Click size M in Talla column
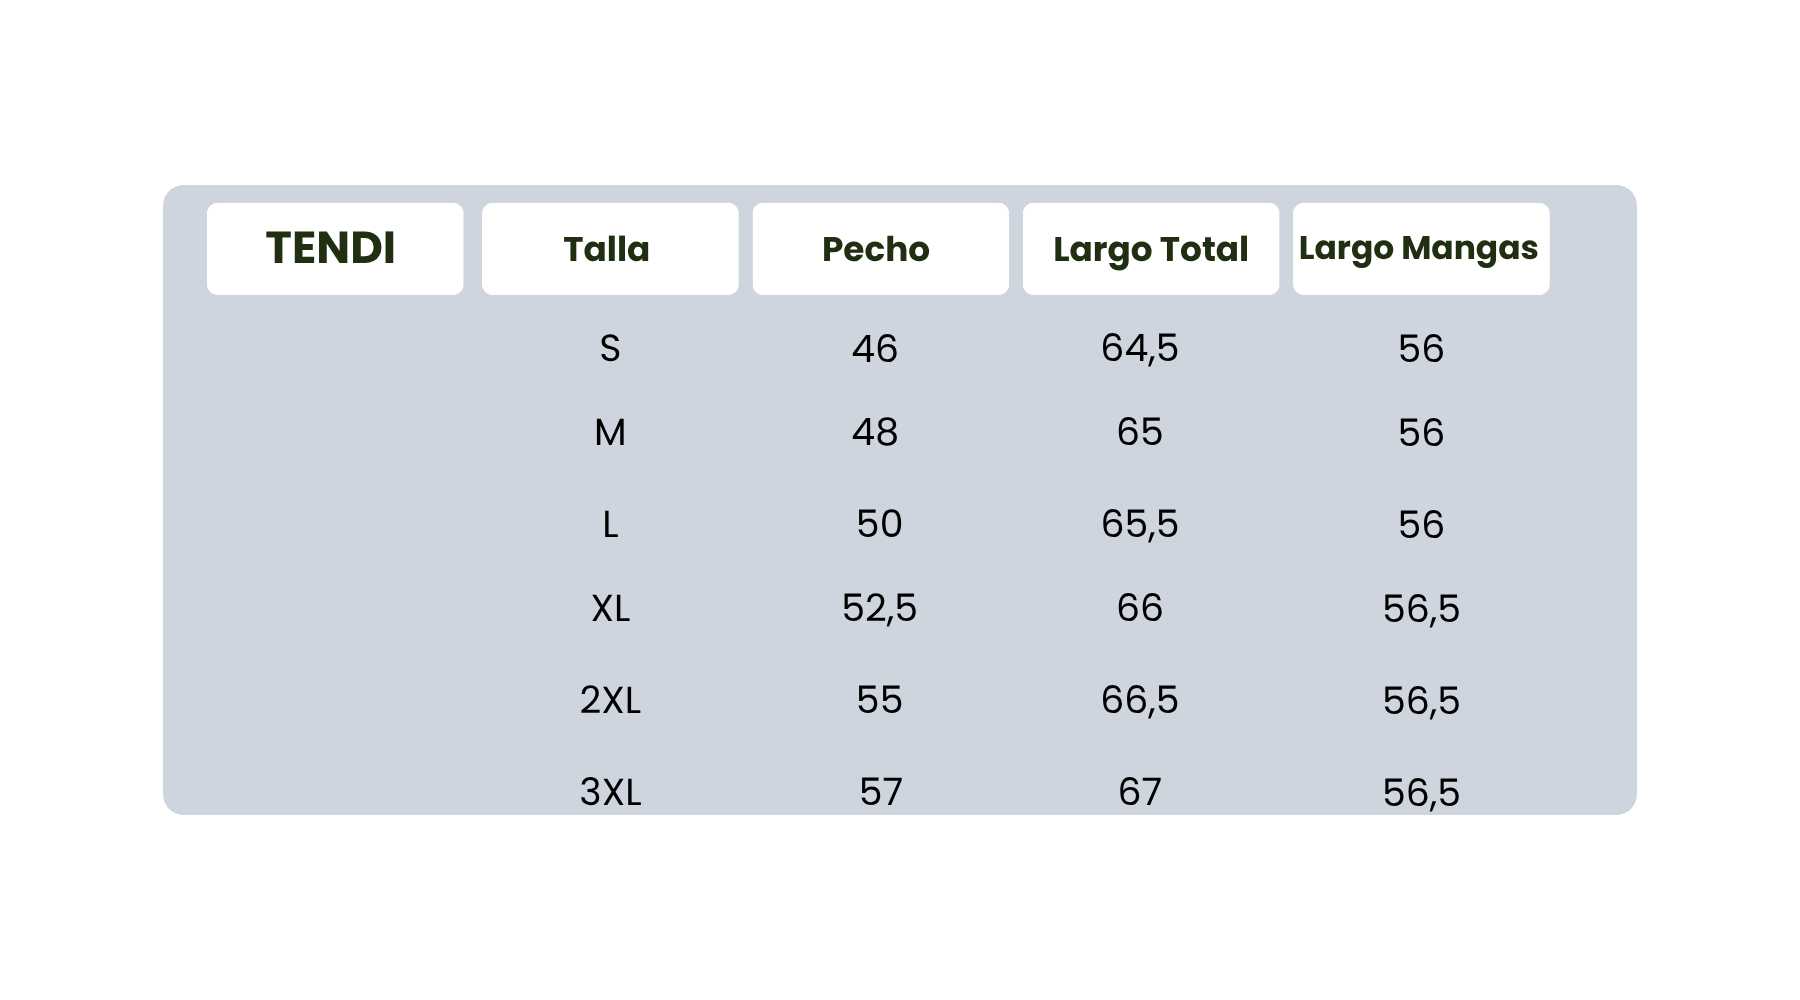The height and width of the screenshot is (1000, 1800). tap(610, 433)
